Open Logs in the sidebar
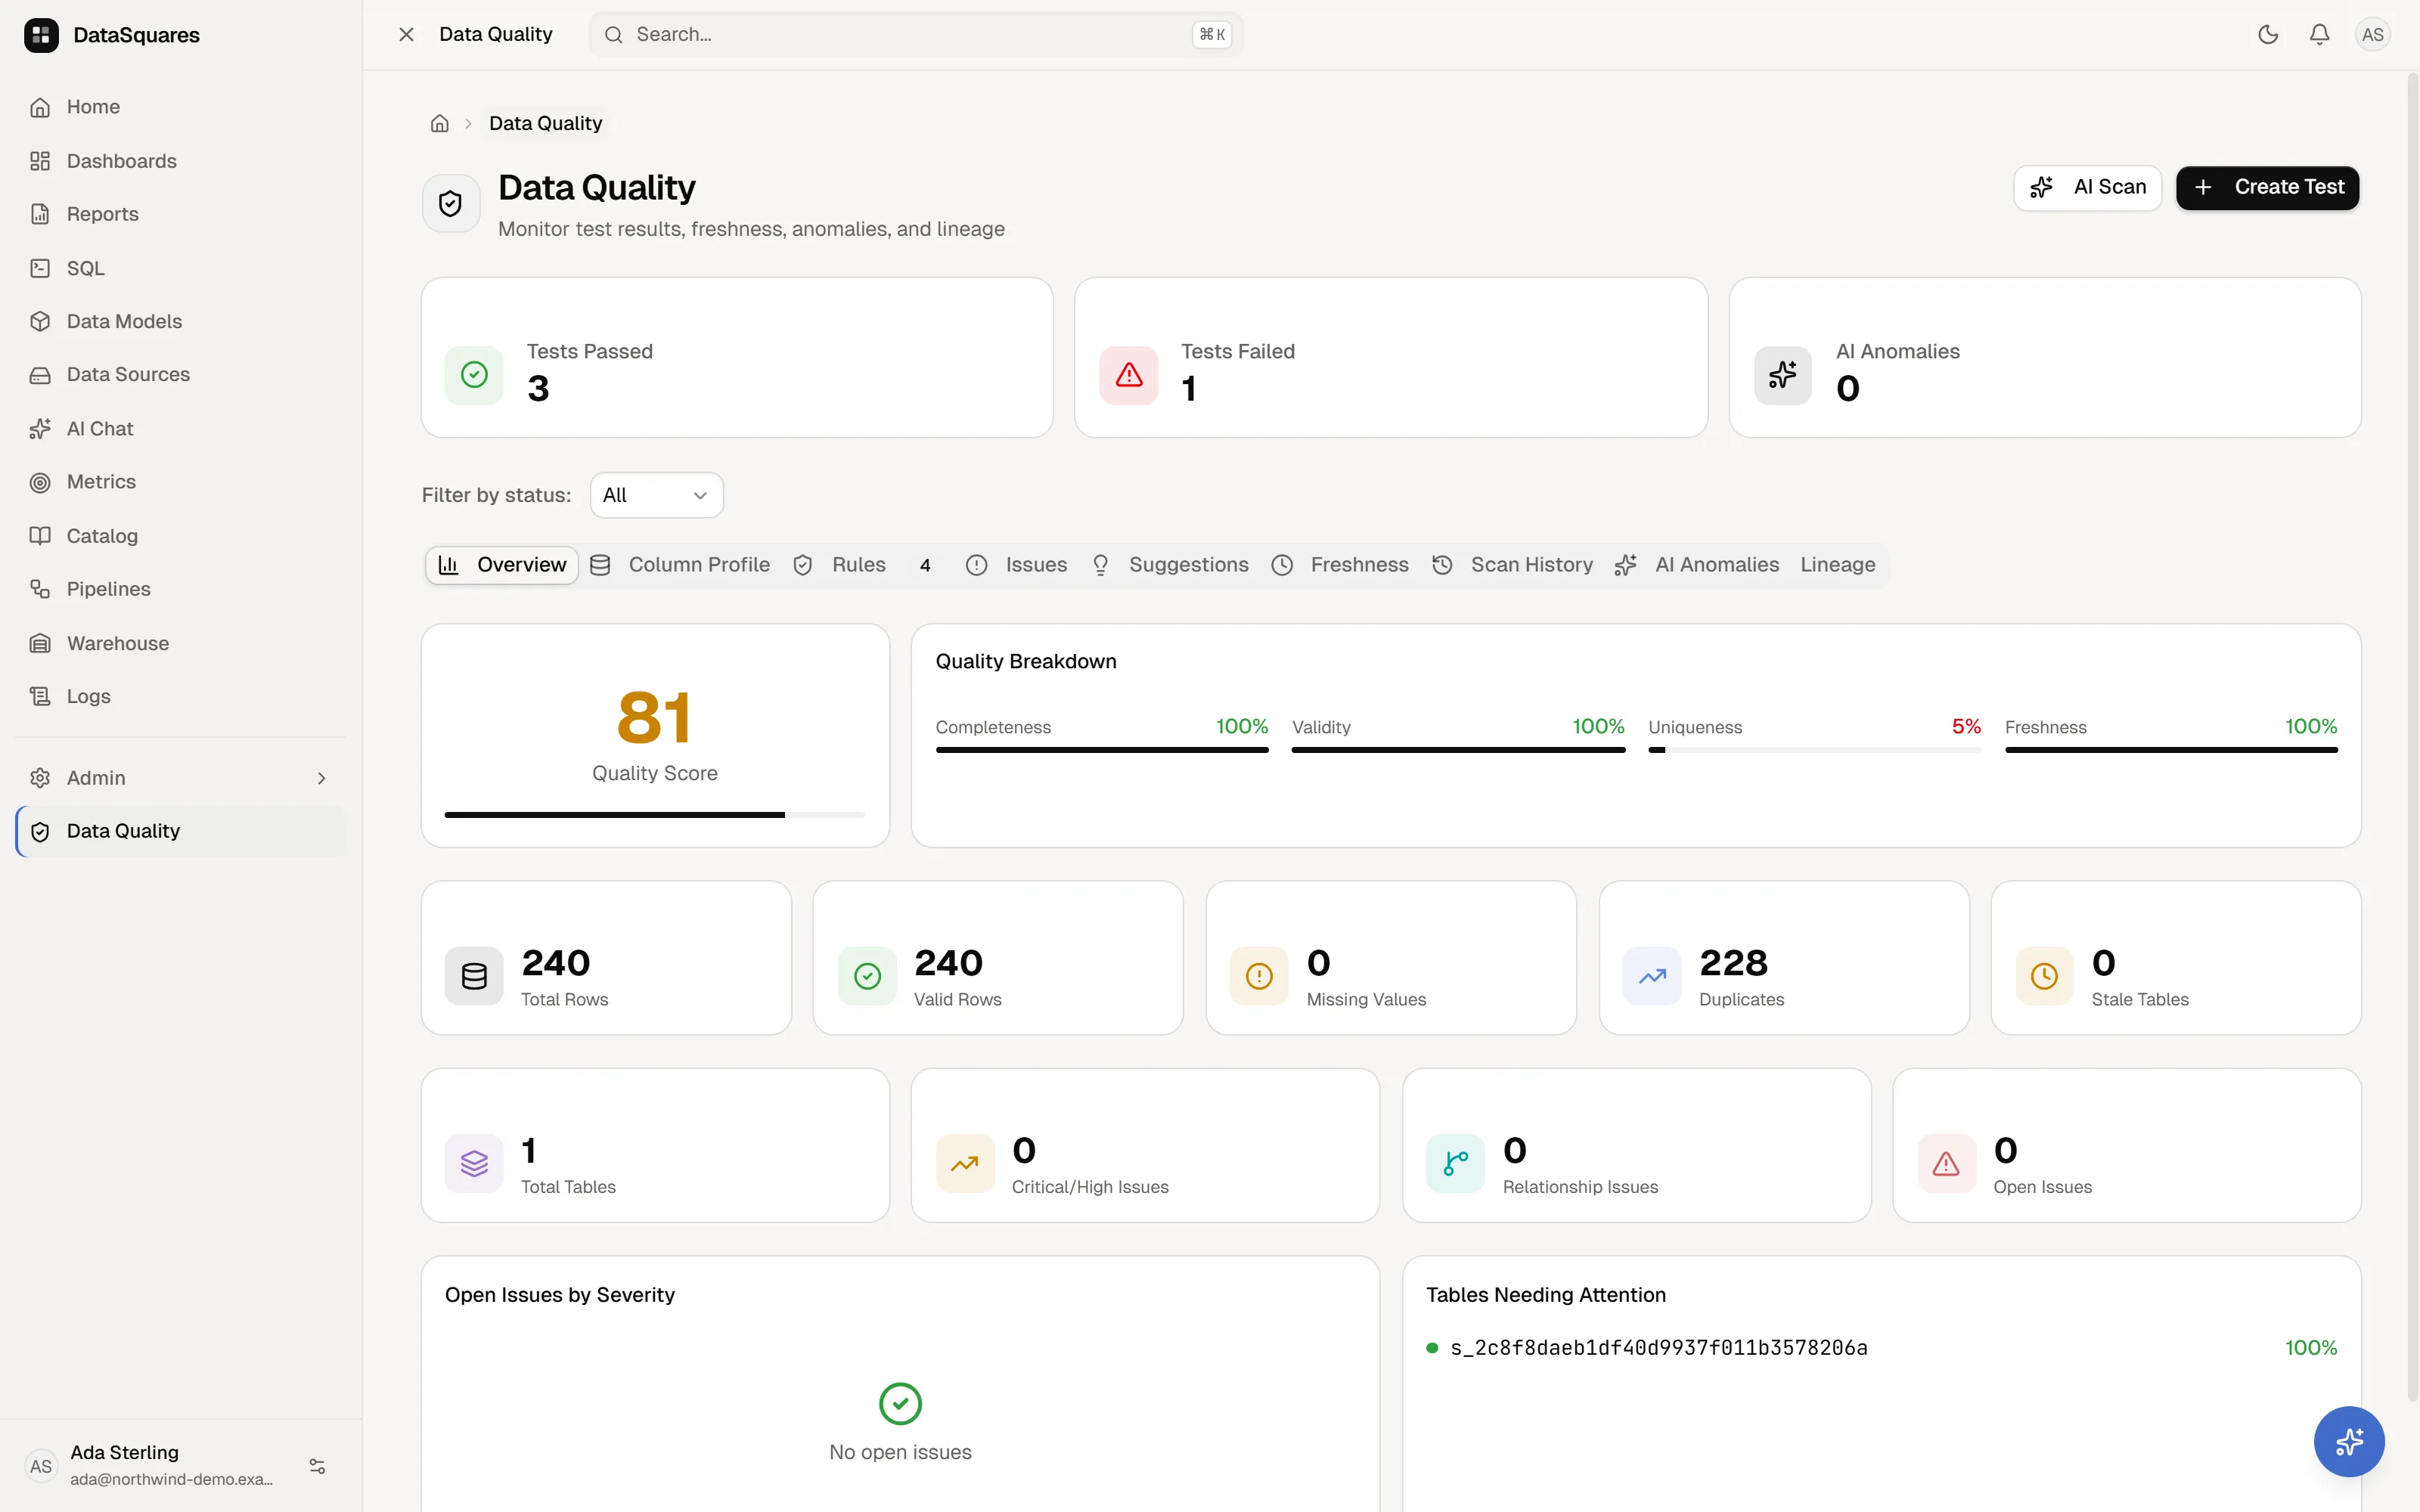This screenshot has width=2420, height=1512. (x=180, y=696)
